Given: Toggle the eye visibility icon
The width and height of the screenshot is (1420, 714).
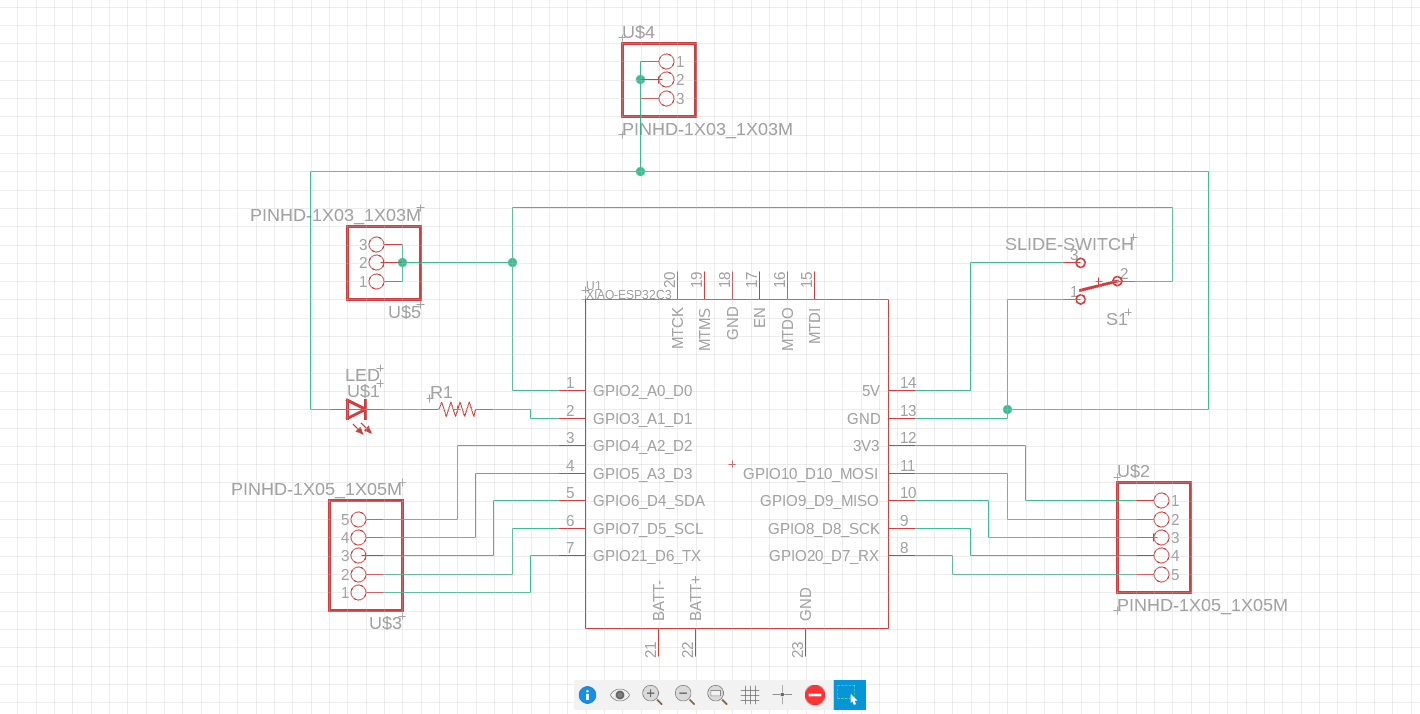Looking at the screenshot, I should (x=619, y=695).
